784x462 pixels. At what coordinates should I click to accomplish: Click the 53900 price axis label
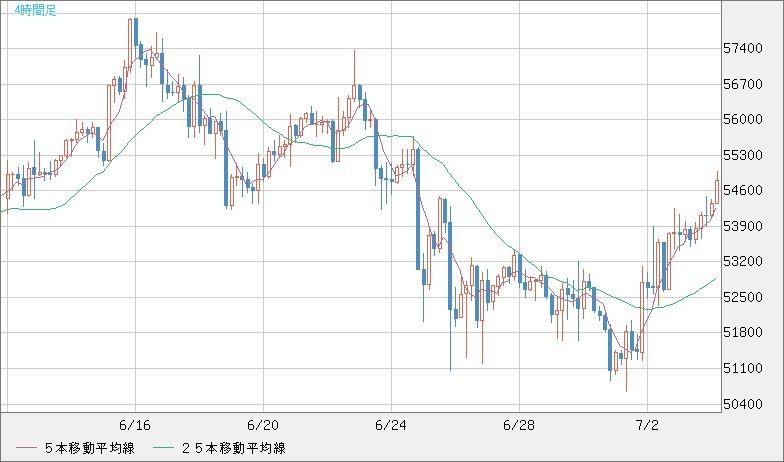[x=743, y=226]
